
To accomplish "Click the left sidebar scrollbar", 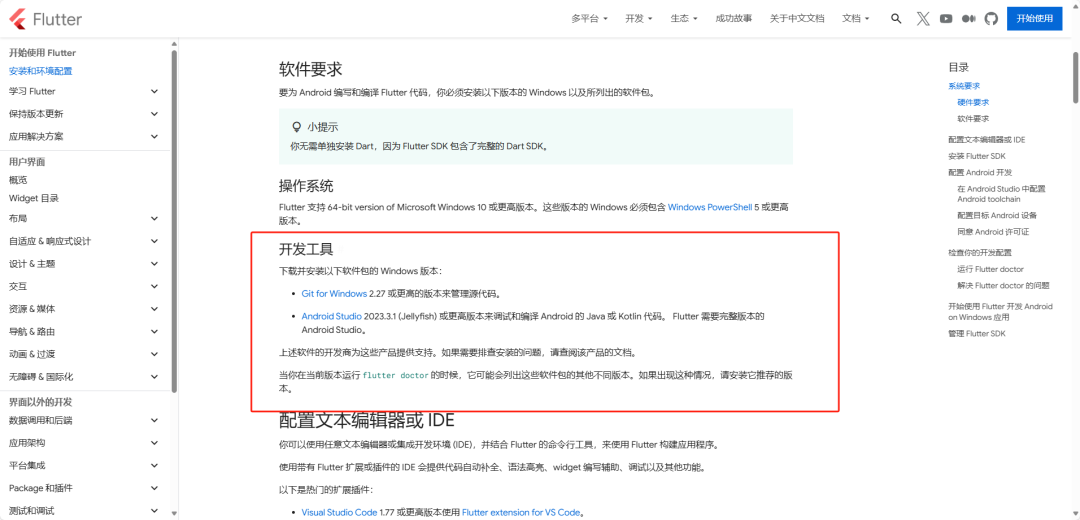I will pyautogui.click(x=174, y=220).
